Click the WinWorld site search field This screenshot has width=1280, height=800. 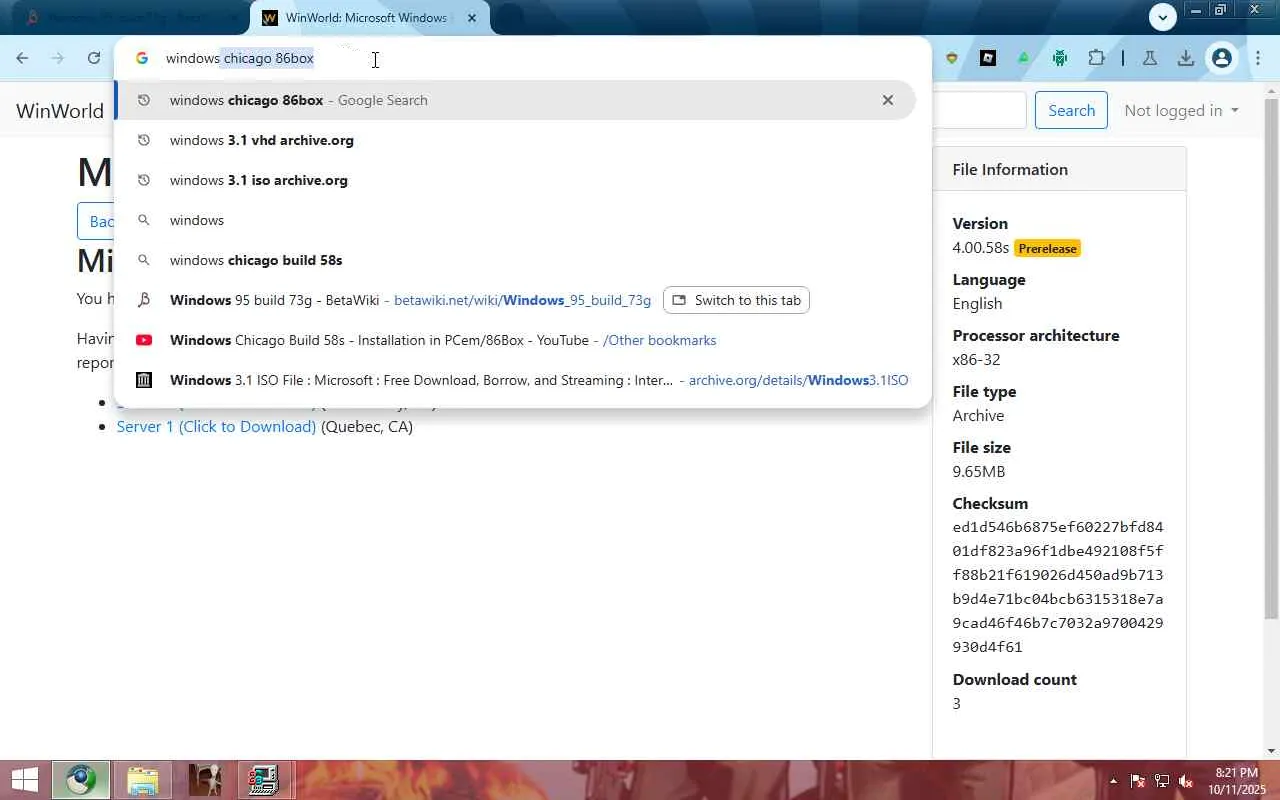click(x=978, y=110)
